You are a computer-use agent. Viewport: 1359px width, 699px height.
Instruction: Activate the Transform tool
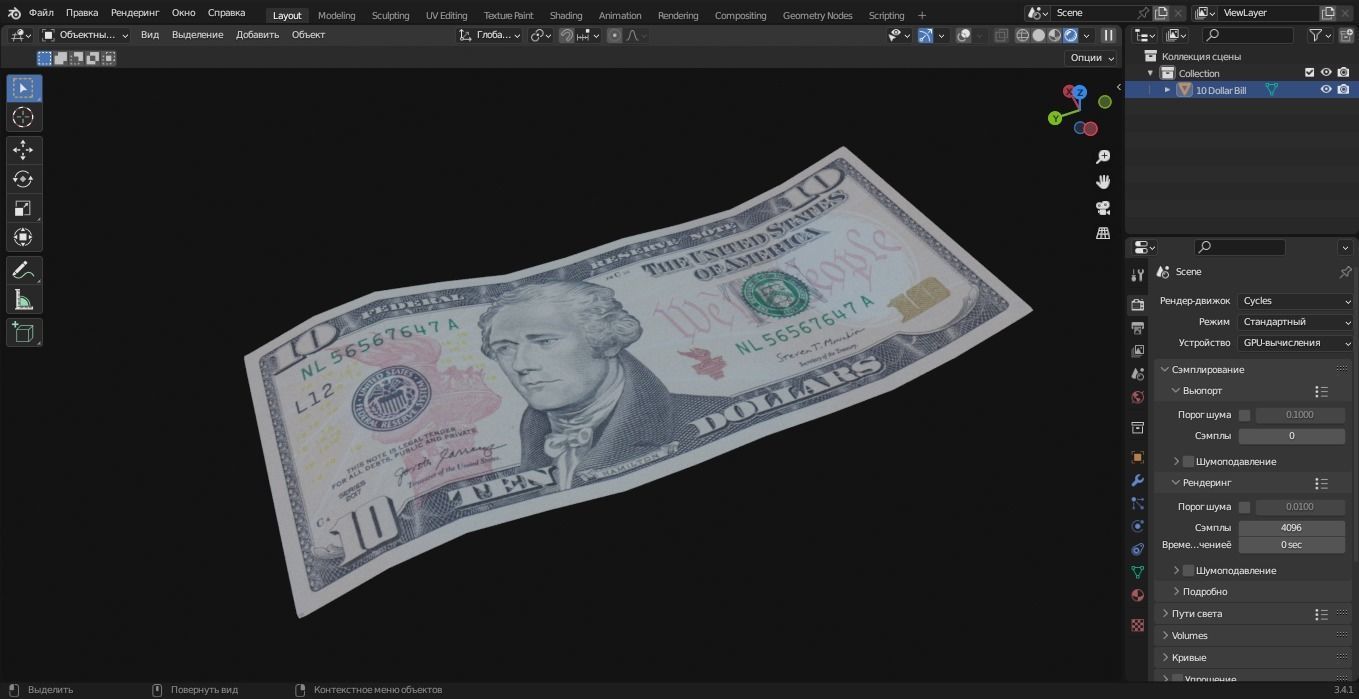coord(24,237)
